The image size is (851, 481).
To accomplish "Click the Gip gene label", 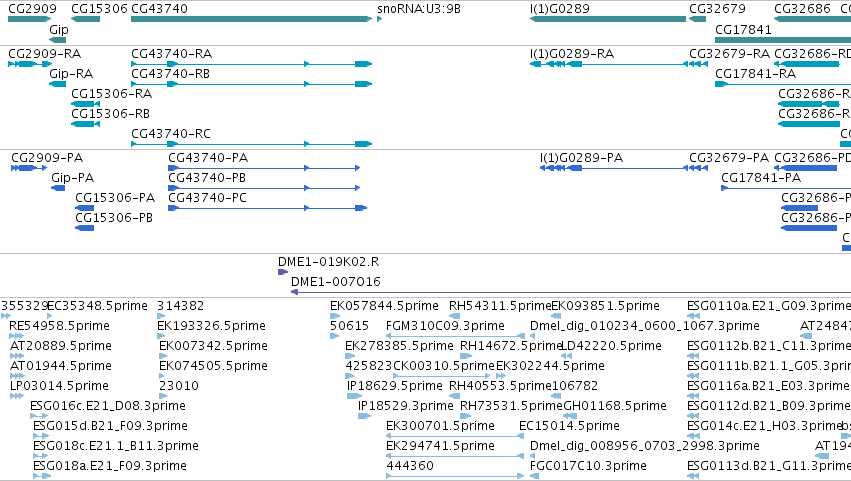I will tap(59, 29).
